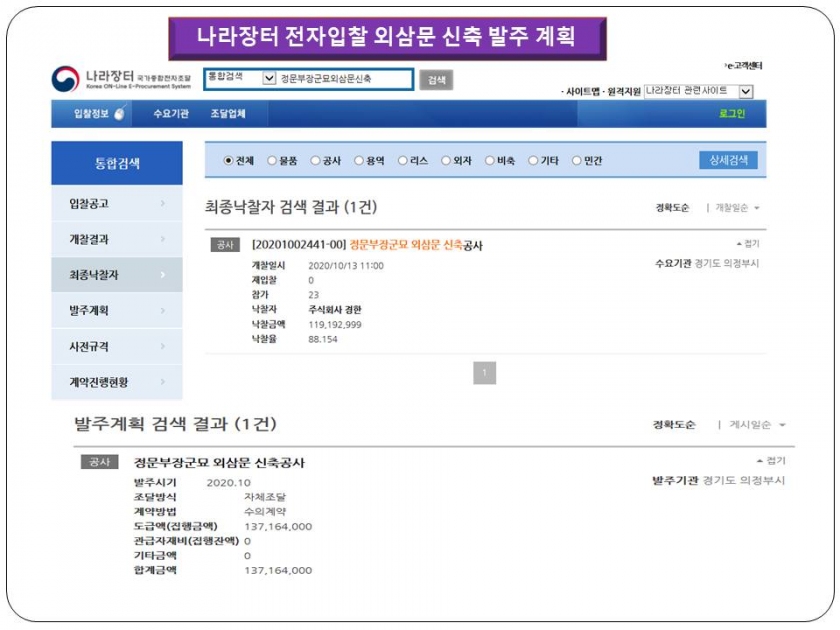Select 입찰공고 in the sidebar
Viewport: 840px width, 630px height.
[x=117, y=204]
